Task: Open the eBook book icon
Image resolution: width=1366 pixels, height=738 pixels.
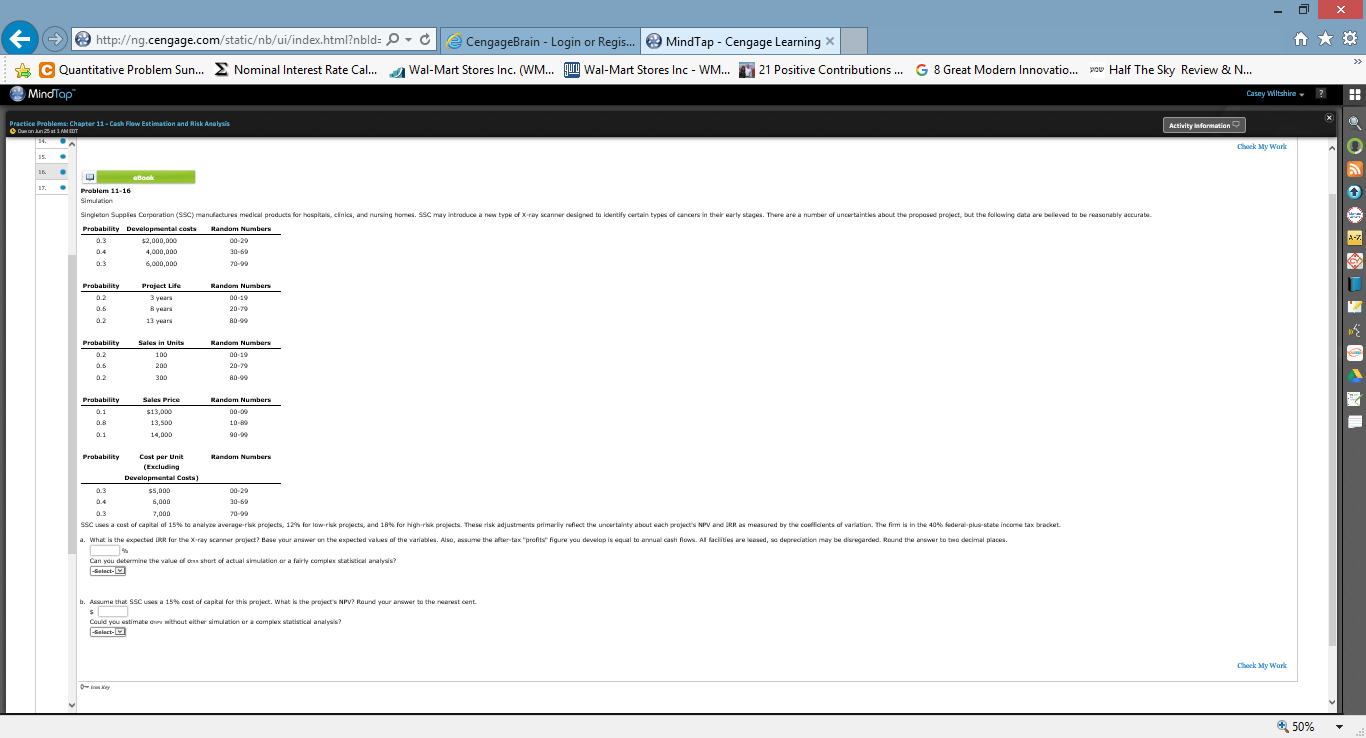Action: coord(88,177)
